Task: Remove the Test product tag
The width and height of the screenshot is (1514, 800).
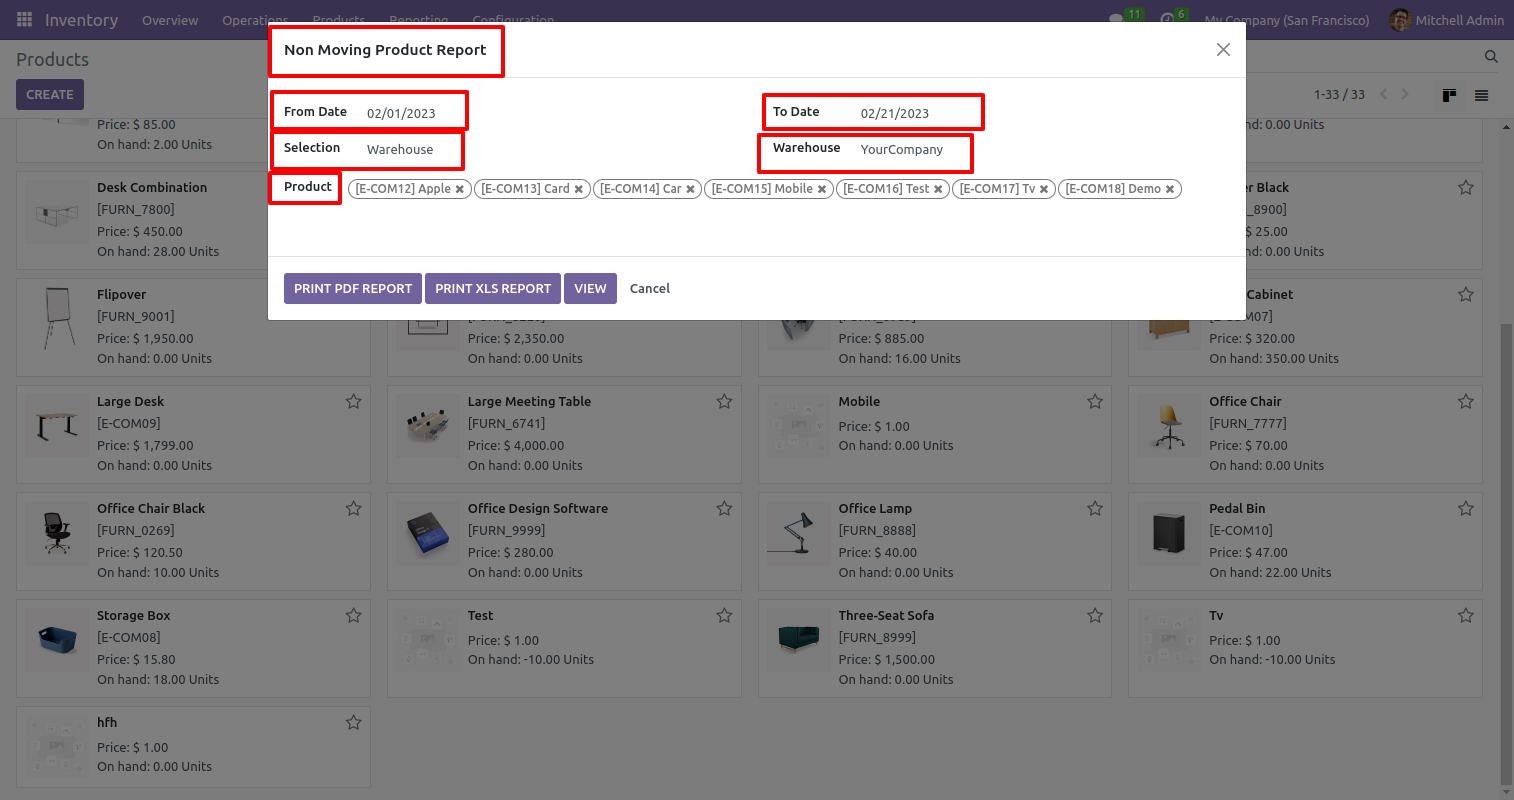Action: (938, 189)
